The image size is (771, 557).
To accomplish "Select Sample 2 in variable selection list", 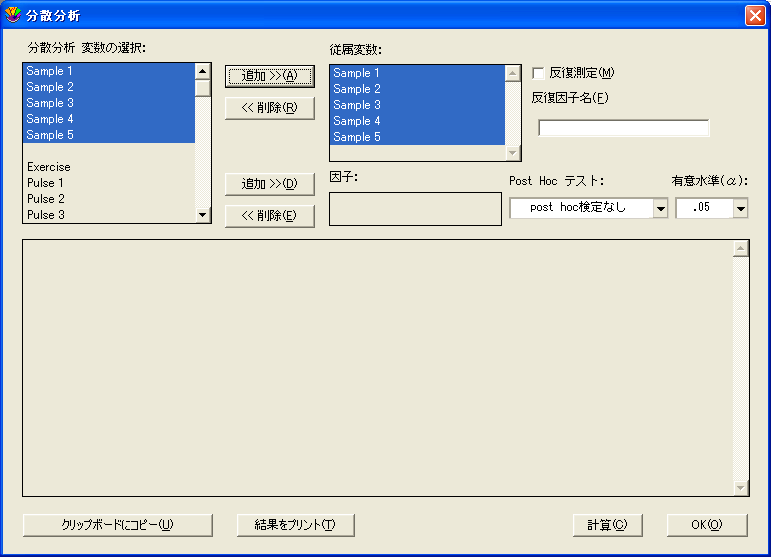I will coord(109,87).
